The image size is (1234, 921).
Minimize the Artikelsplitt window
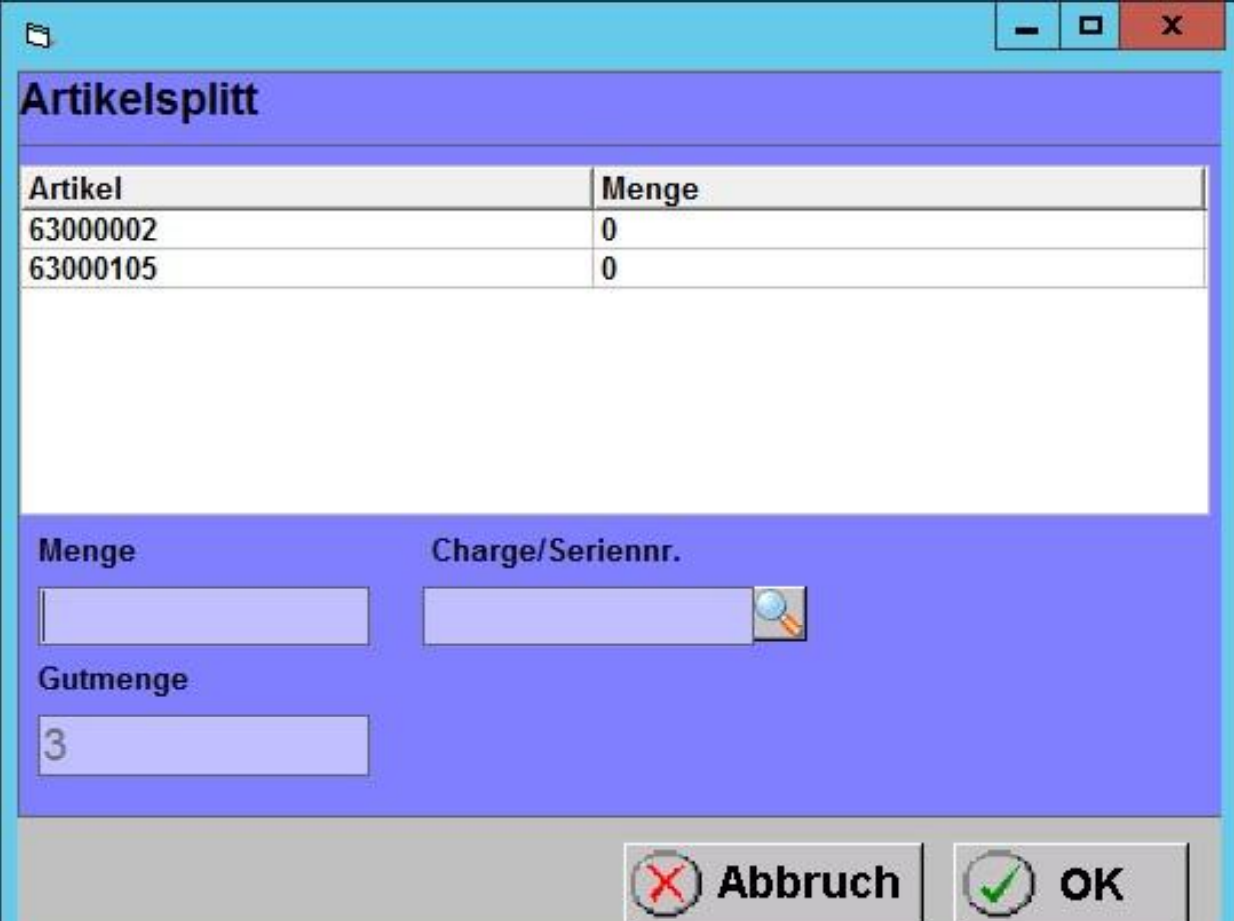pos(1027,27)
